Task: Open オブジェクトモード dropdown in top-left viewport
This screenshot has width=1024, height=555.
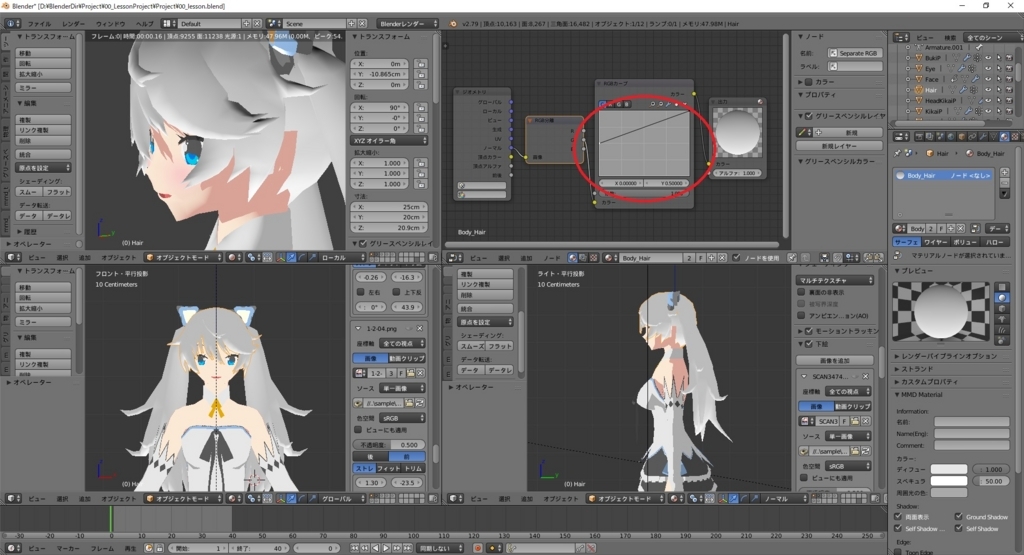Action: click(184, 257)
